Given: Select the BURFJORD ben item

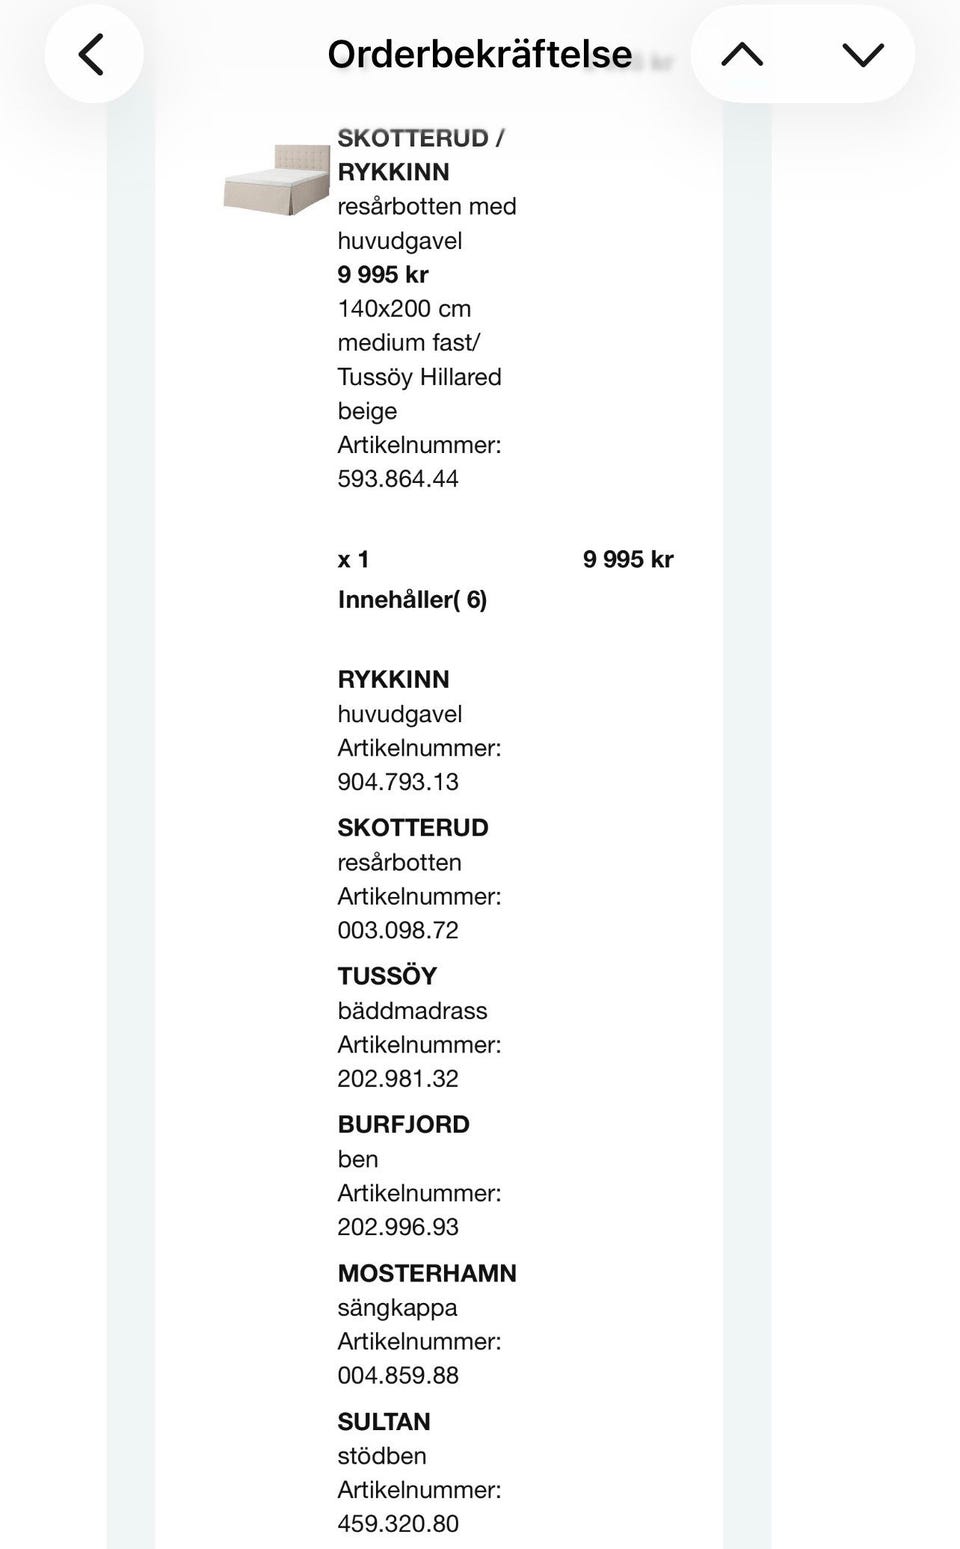Looking at the screenshot, I should point(403,1125).
